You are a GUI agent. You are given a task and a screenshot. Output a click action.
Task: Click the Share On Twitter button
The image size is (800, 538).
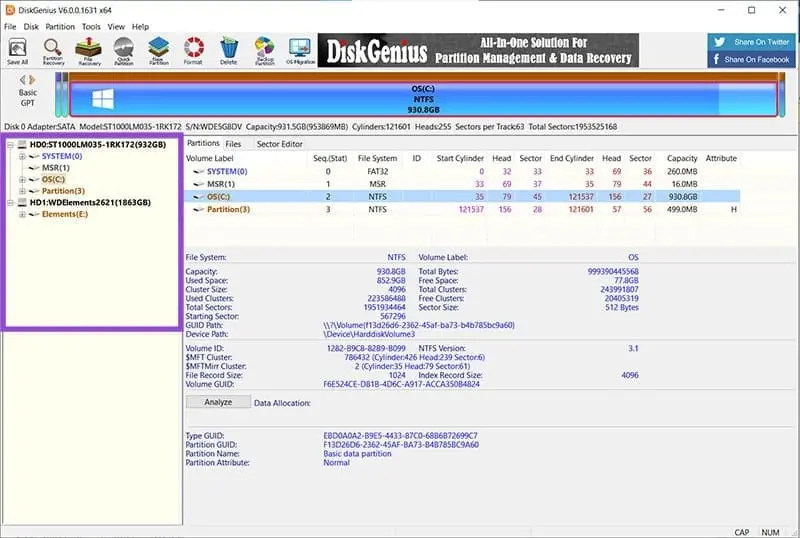(x=751, y=42)
